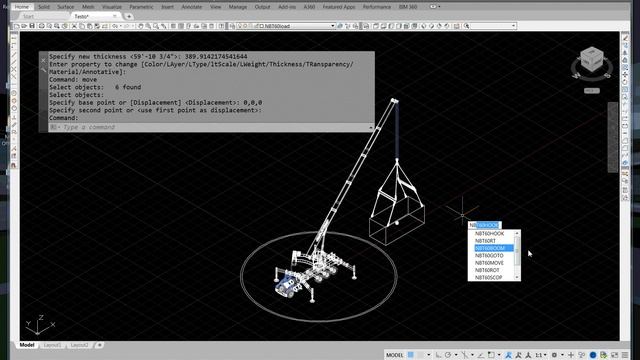The image size is (640, 360).
Task: Toggle the ribbon minimize button
Action: click(x=433, y=7)
